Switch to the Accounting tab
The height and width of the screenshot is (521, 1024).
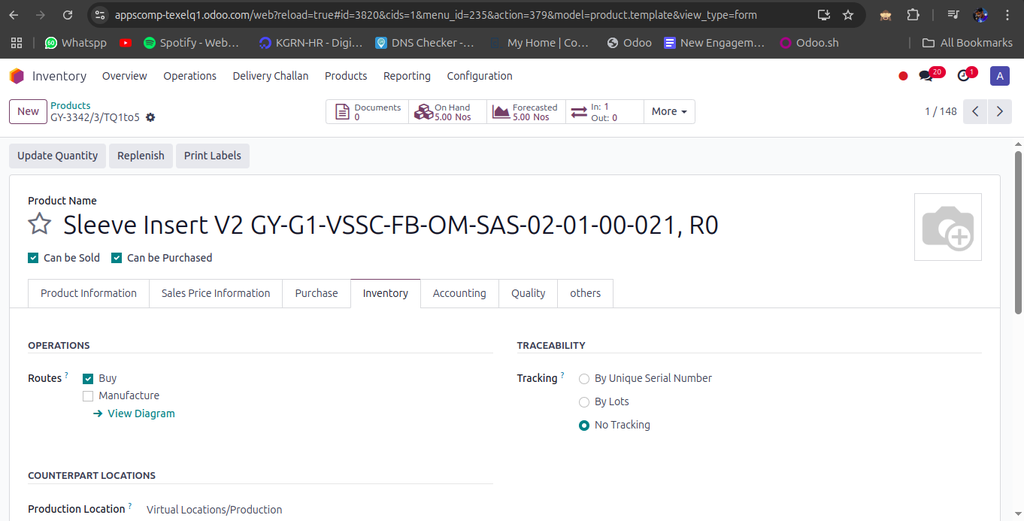tap(459, 293)
